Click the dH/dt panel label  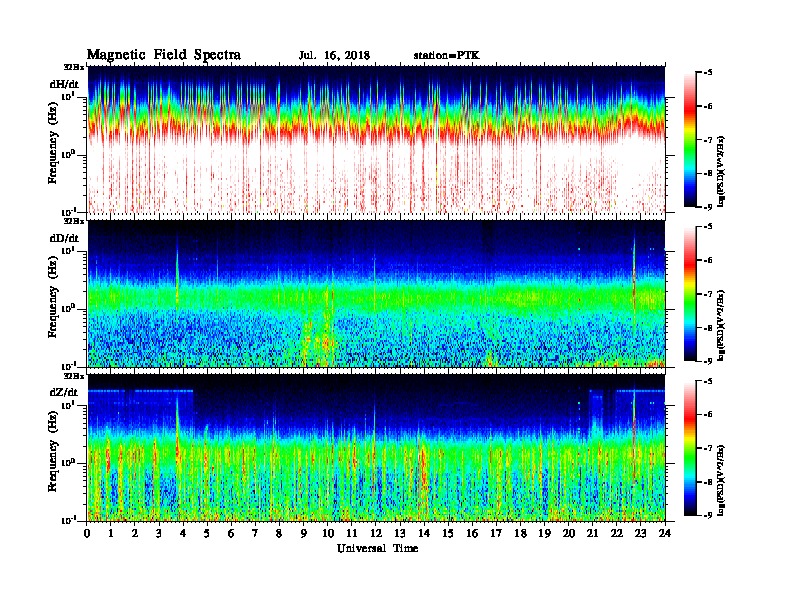click(x=64, y=84)
